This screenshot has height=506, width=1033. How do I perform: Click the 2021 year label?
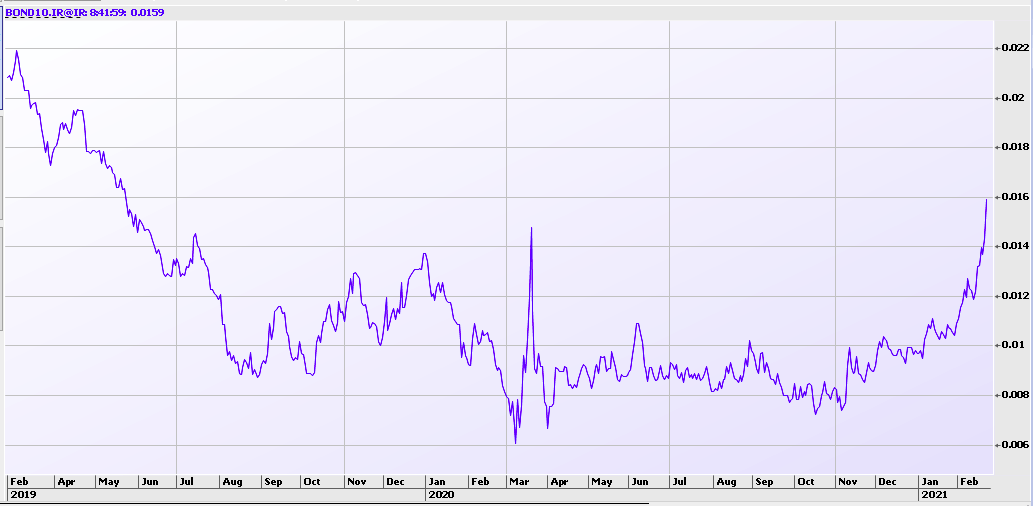(935, 494)
